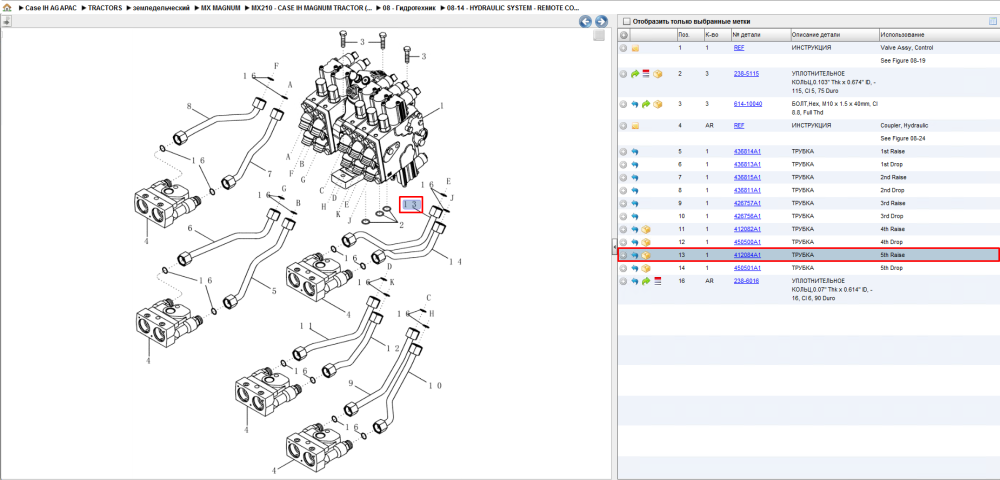Click package box icon in 412082A1 row
Screen dimensions: 1000x480
pyautogui.click(x=646, y=229)
